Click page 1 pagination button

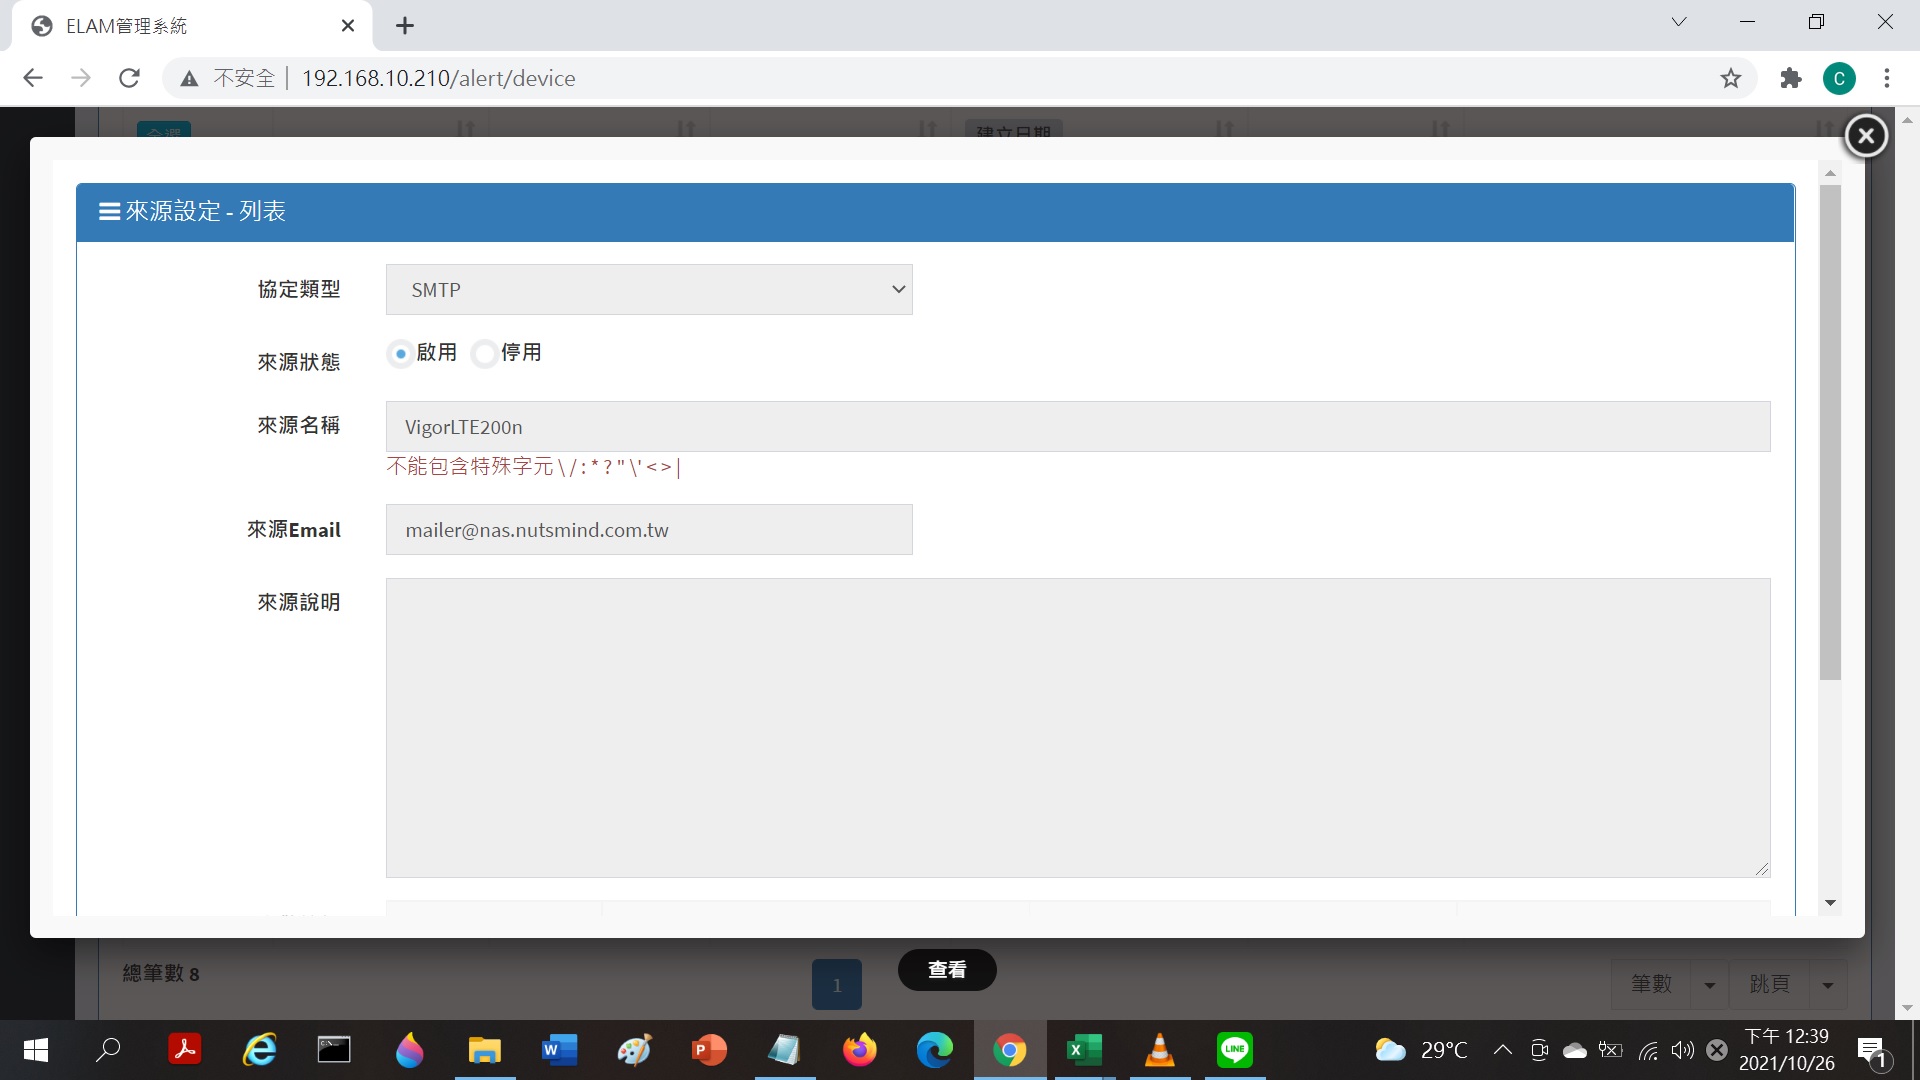[x=837, y=985]
